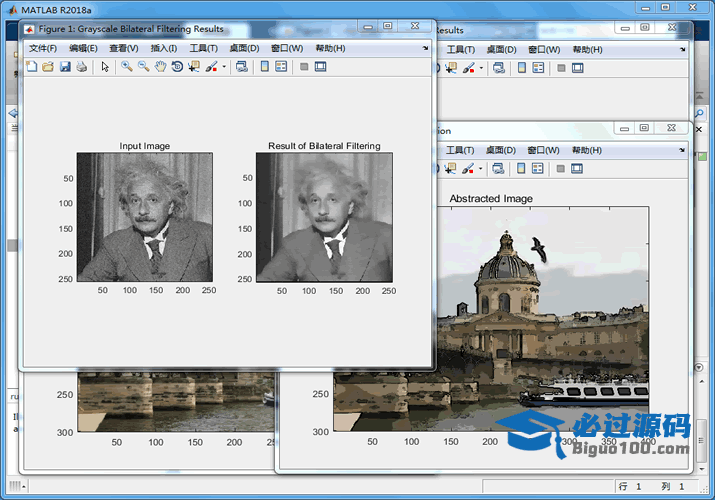The height and width of the screenshot is (500, 715).
Task: Click Show Plot Tools button in Figure 1
Action: 321,67
